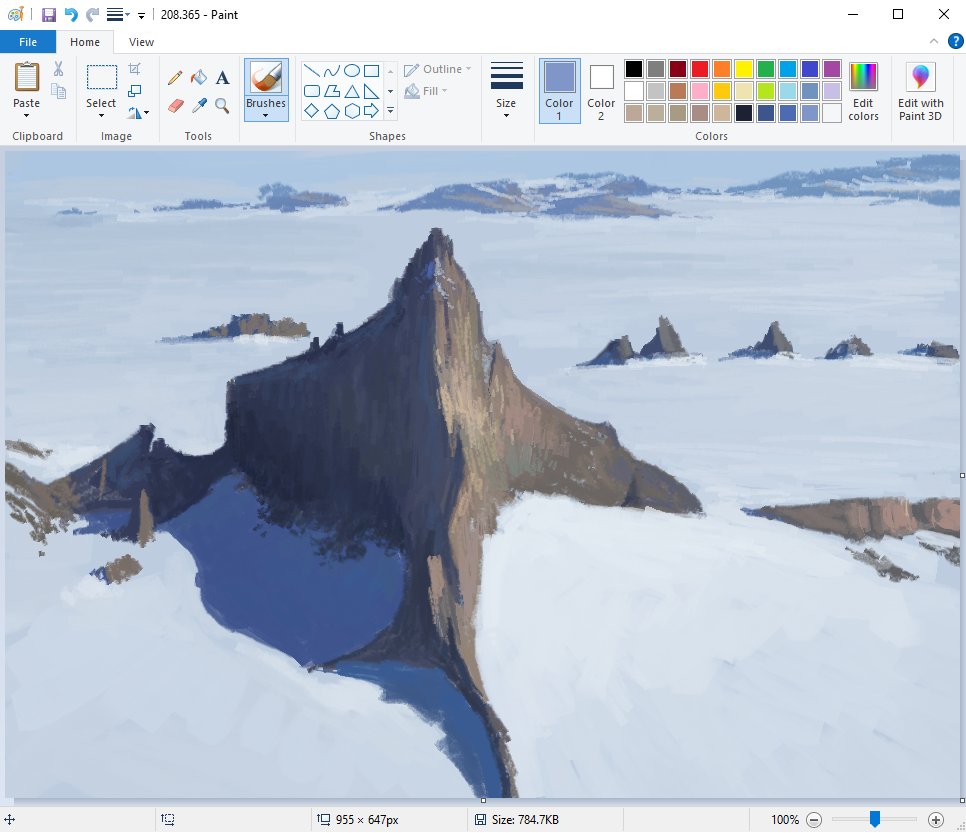Open the Size thickness dropdown
Image resolution: width=966 pixels, height=833 pixels.
click(506, 90)
